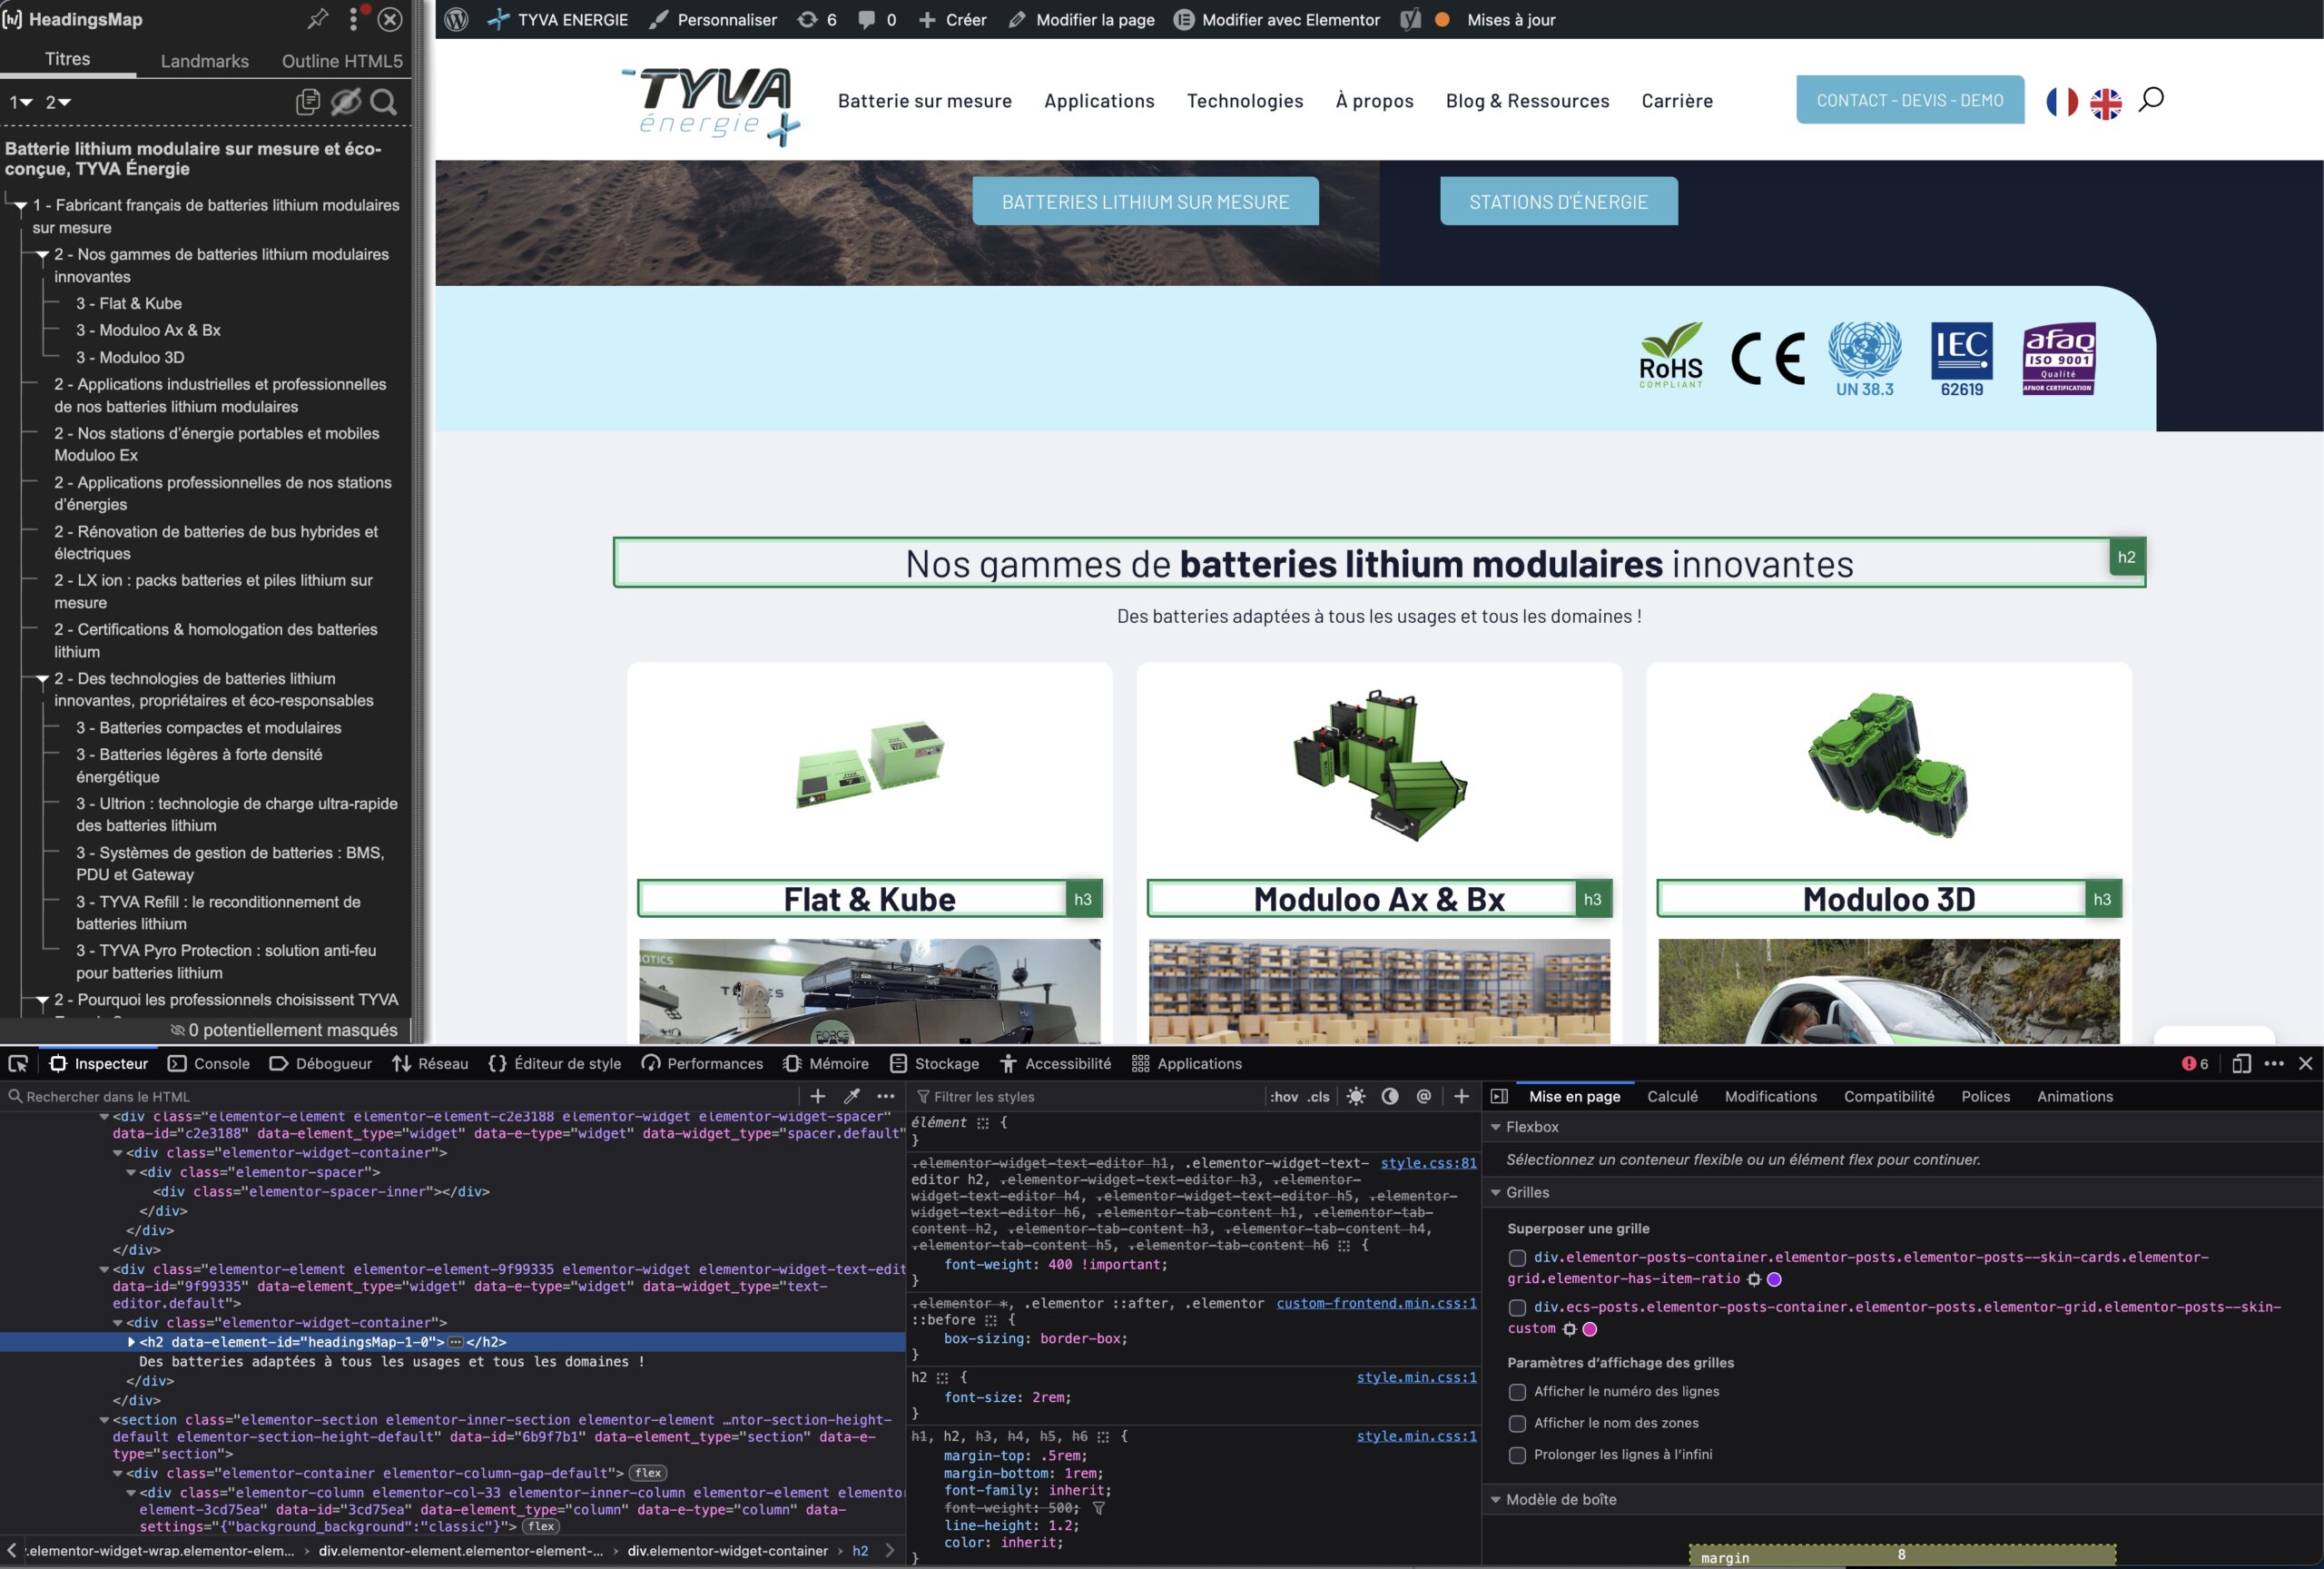Click the WordPress logo in admin bar
2324x1569 pixels.
[457, 19]
